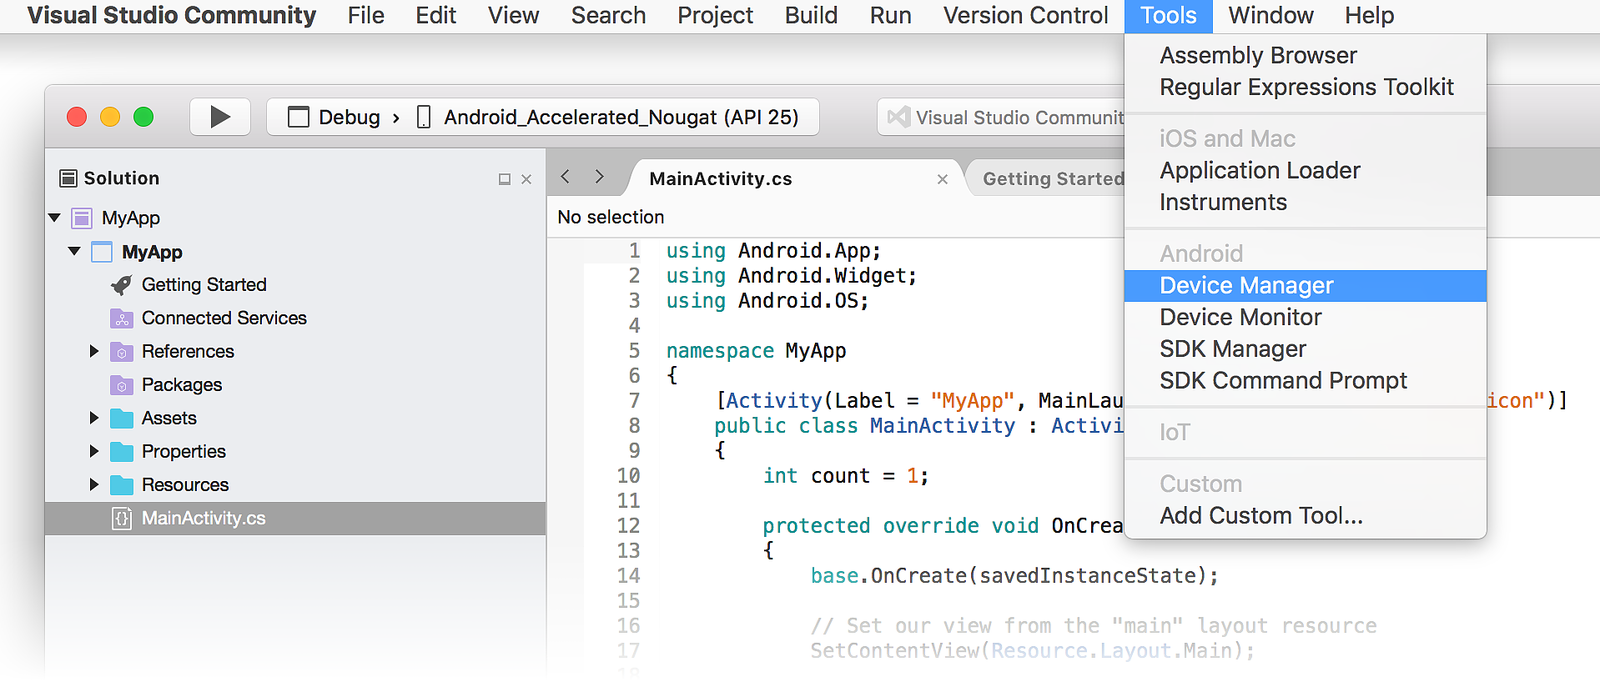Expand the References folder
The image size is (1600, 682).
point(94,351)
